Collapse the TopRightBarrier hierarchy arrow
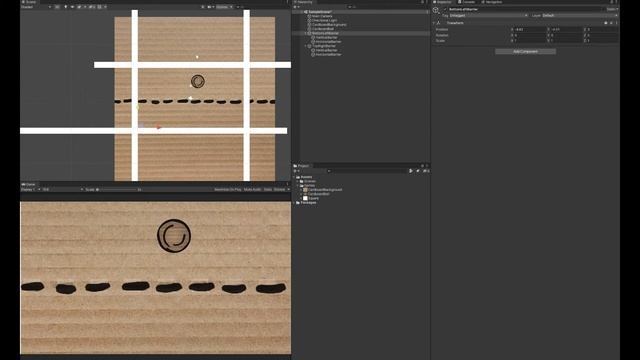This screenshot has height=360, width=640. point(306,46)
